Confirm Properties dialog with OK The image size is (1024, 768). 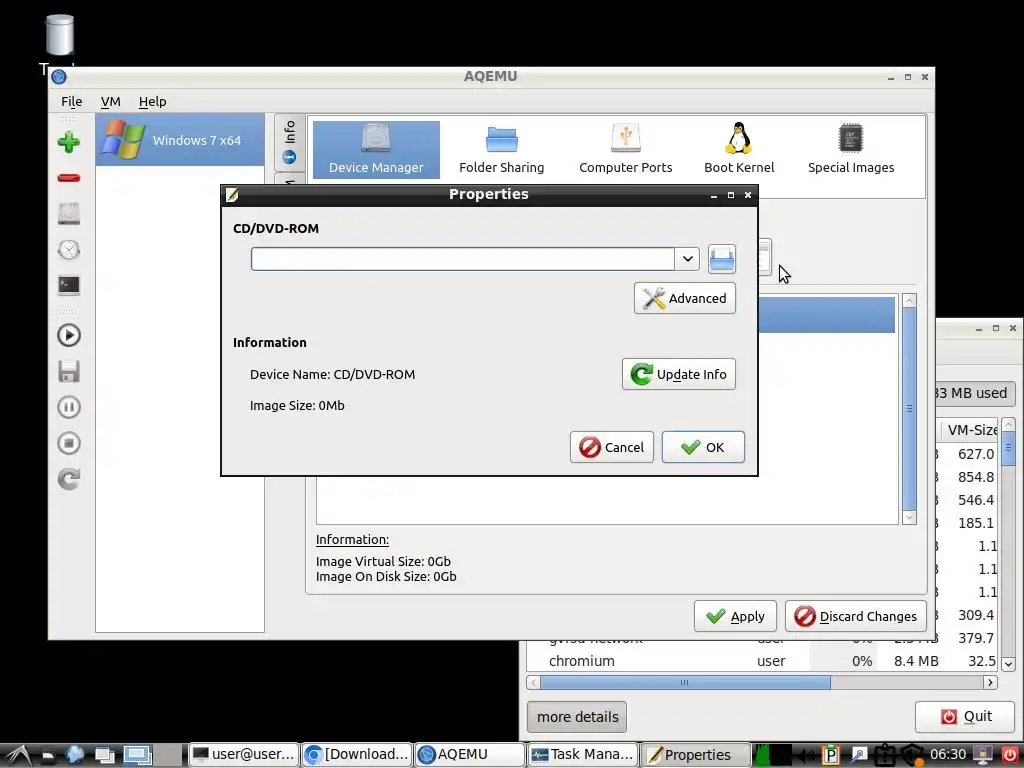703,447
